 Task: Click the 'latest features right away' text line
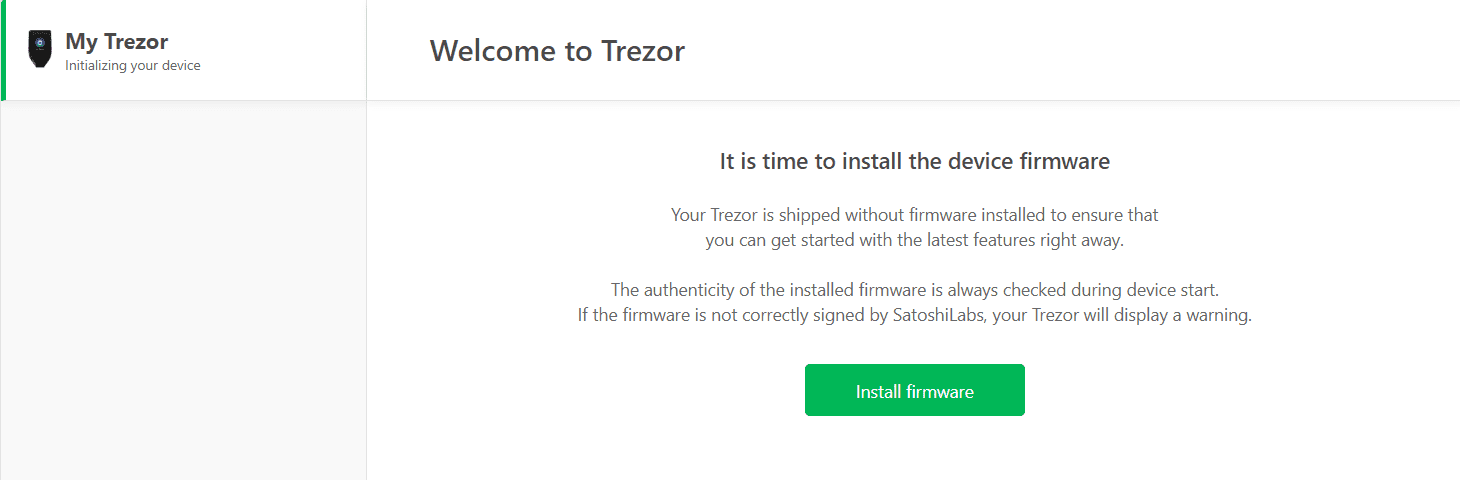[914, 240]
